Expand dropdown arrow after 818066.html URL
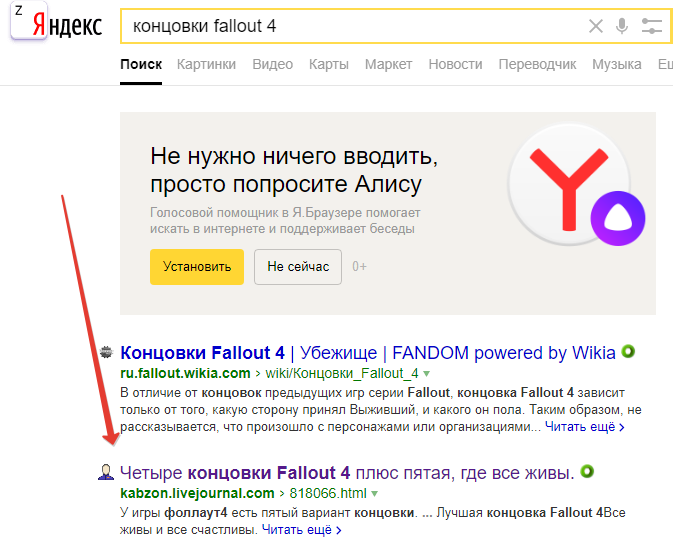673x539 pixels. pos(375,494)
